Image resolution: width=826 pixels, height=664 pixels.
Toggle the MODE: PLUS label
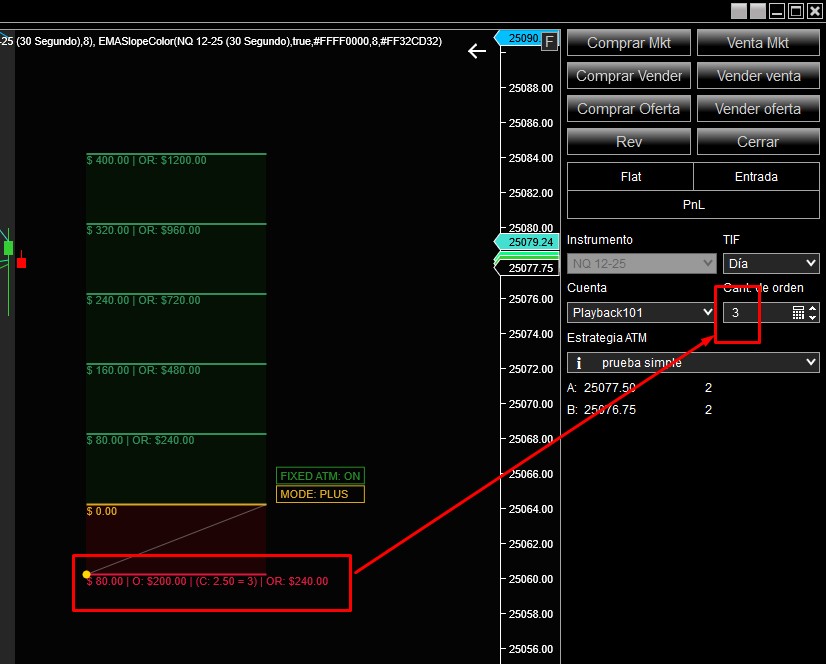coord(320,494)
